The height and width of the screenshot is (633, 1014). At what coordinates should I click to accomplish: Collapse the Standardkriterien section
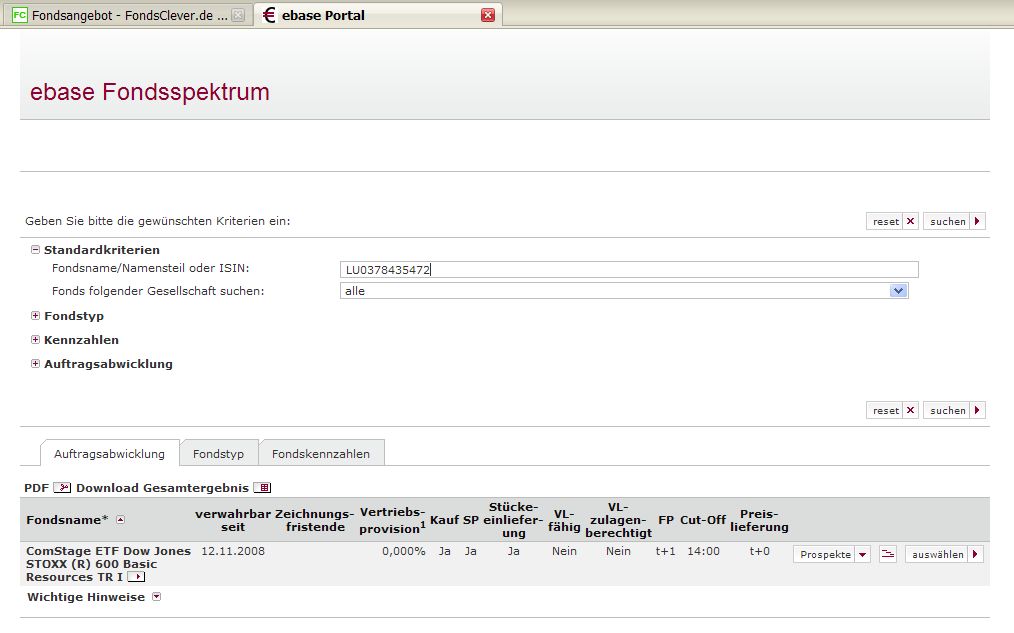[x=36, y=250]
